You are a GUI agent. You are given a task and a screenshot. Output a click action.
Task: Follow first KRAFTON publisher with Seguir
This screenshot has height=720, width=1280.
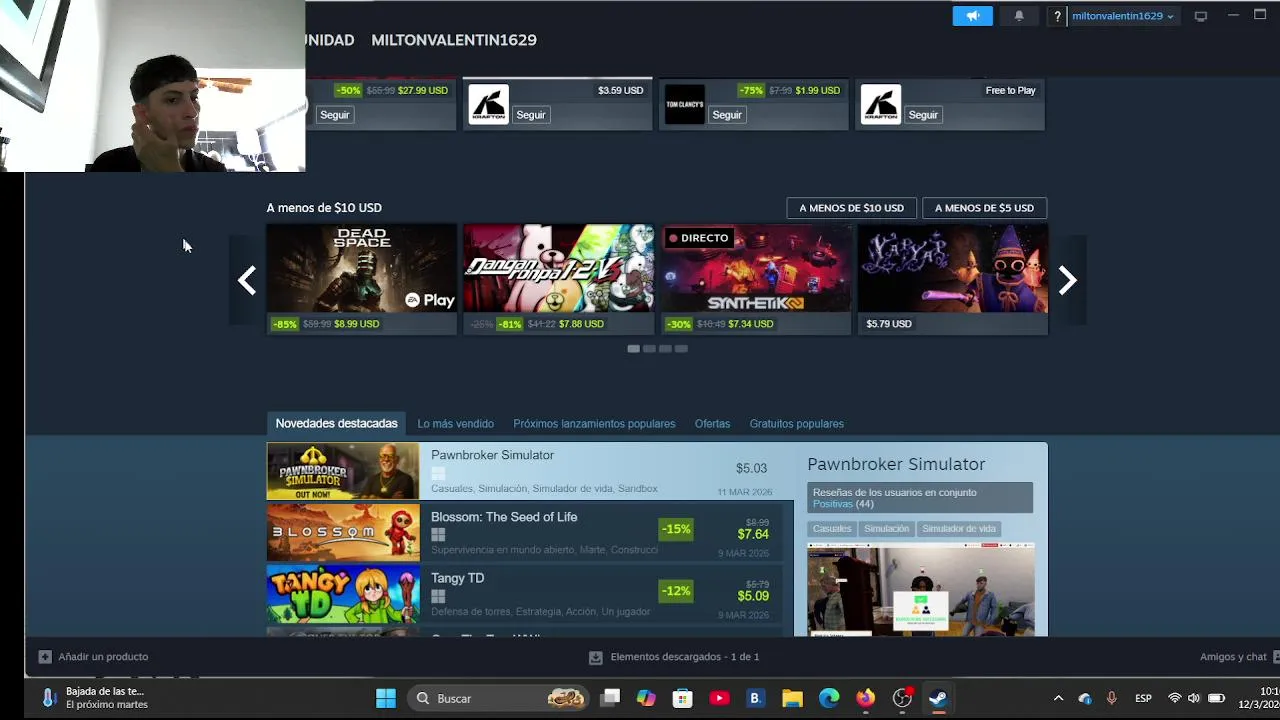[531, 115]
